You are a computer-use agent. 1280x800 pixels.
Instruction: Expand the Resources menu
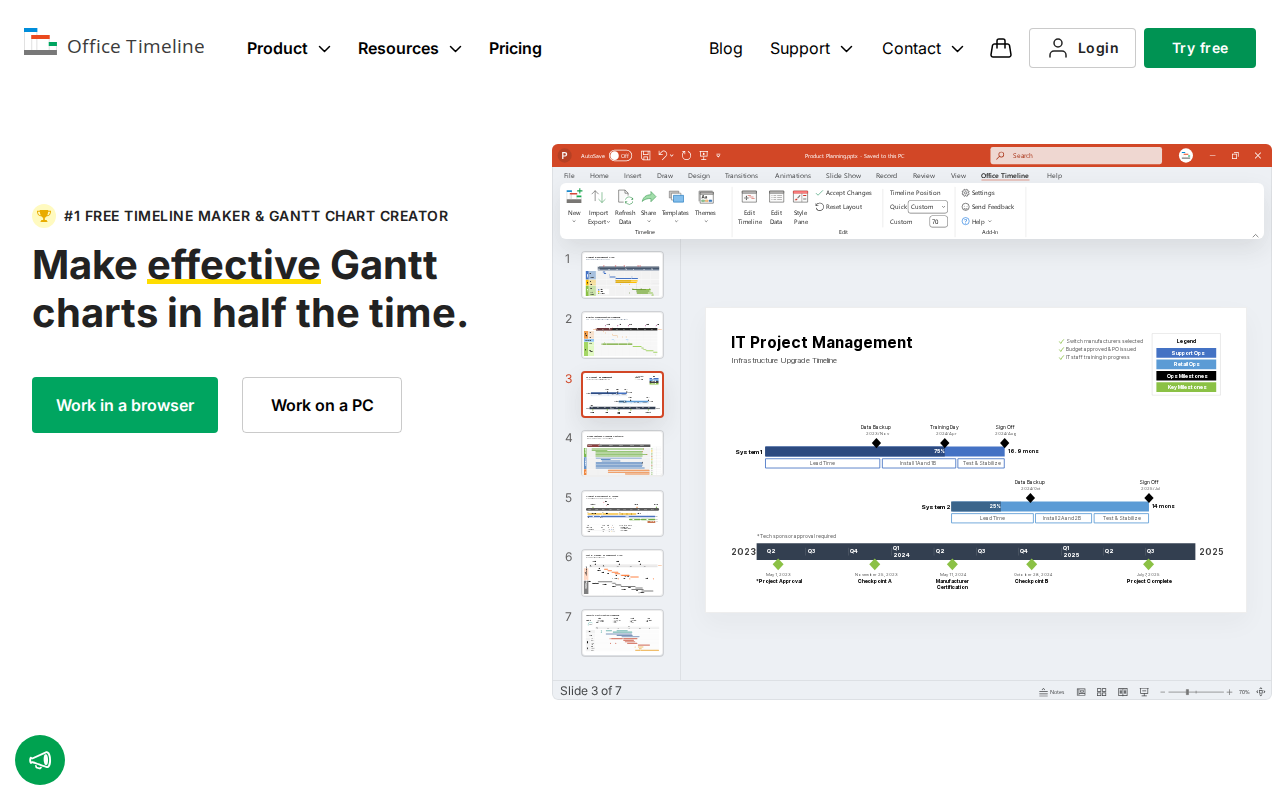coord(410,48)
